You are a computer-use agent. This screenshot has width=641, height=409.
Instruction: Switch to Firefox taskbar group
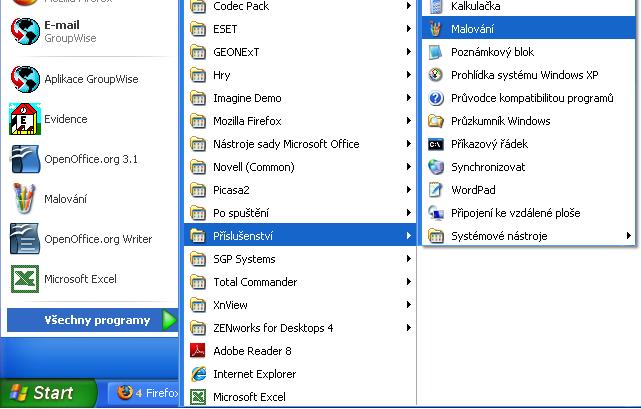[x=148, y=393]
